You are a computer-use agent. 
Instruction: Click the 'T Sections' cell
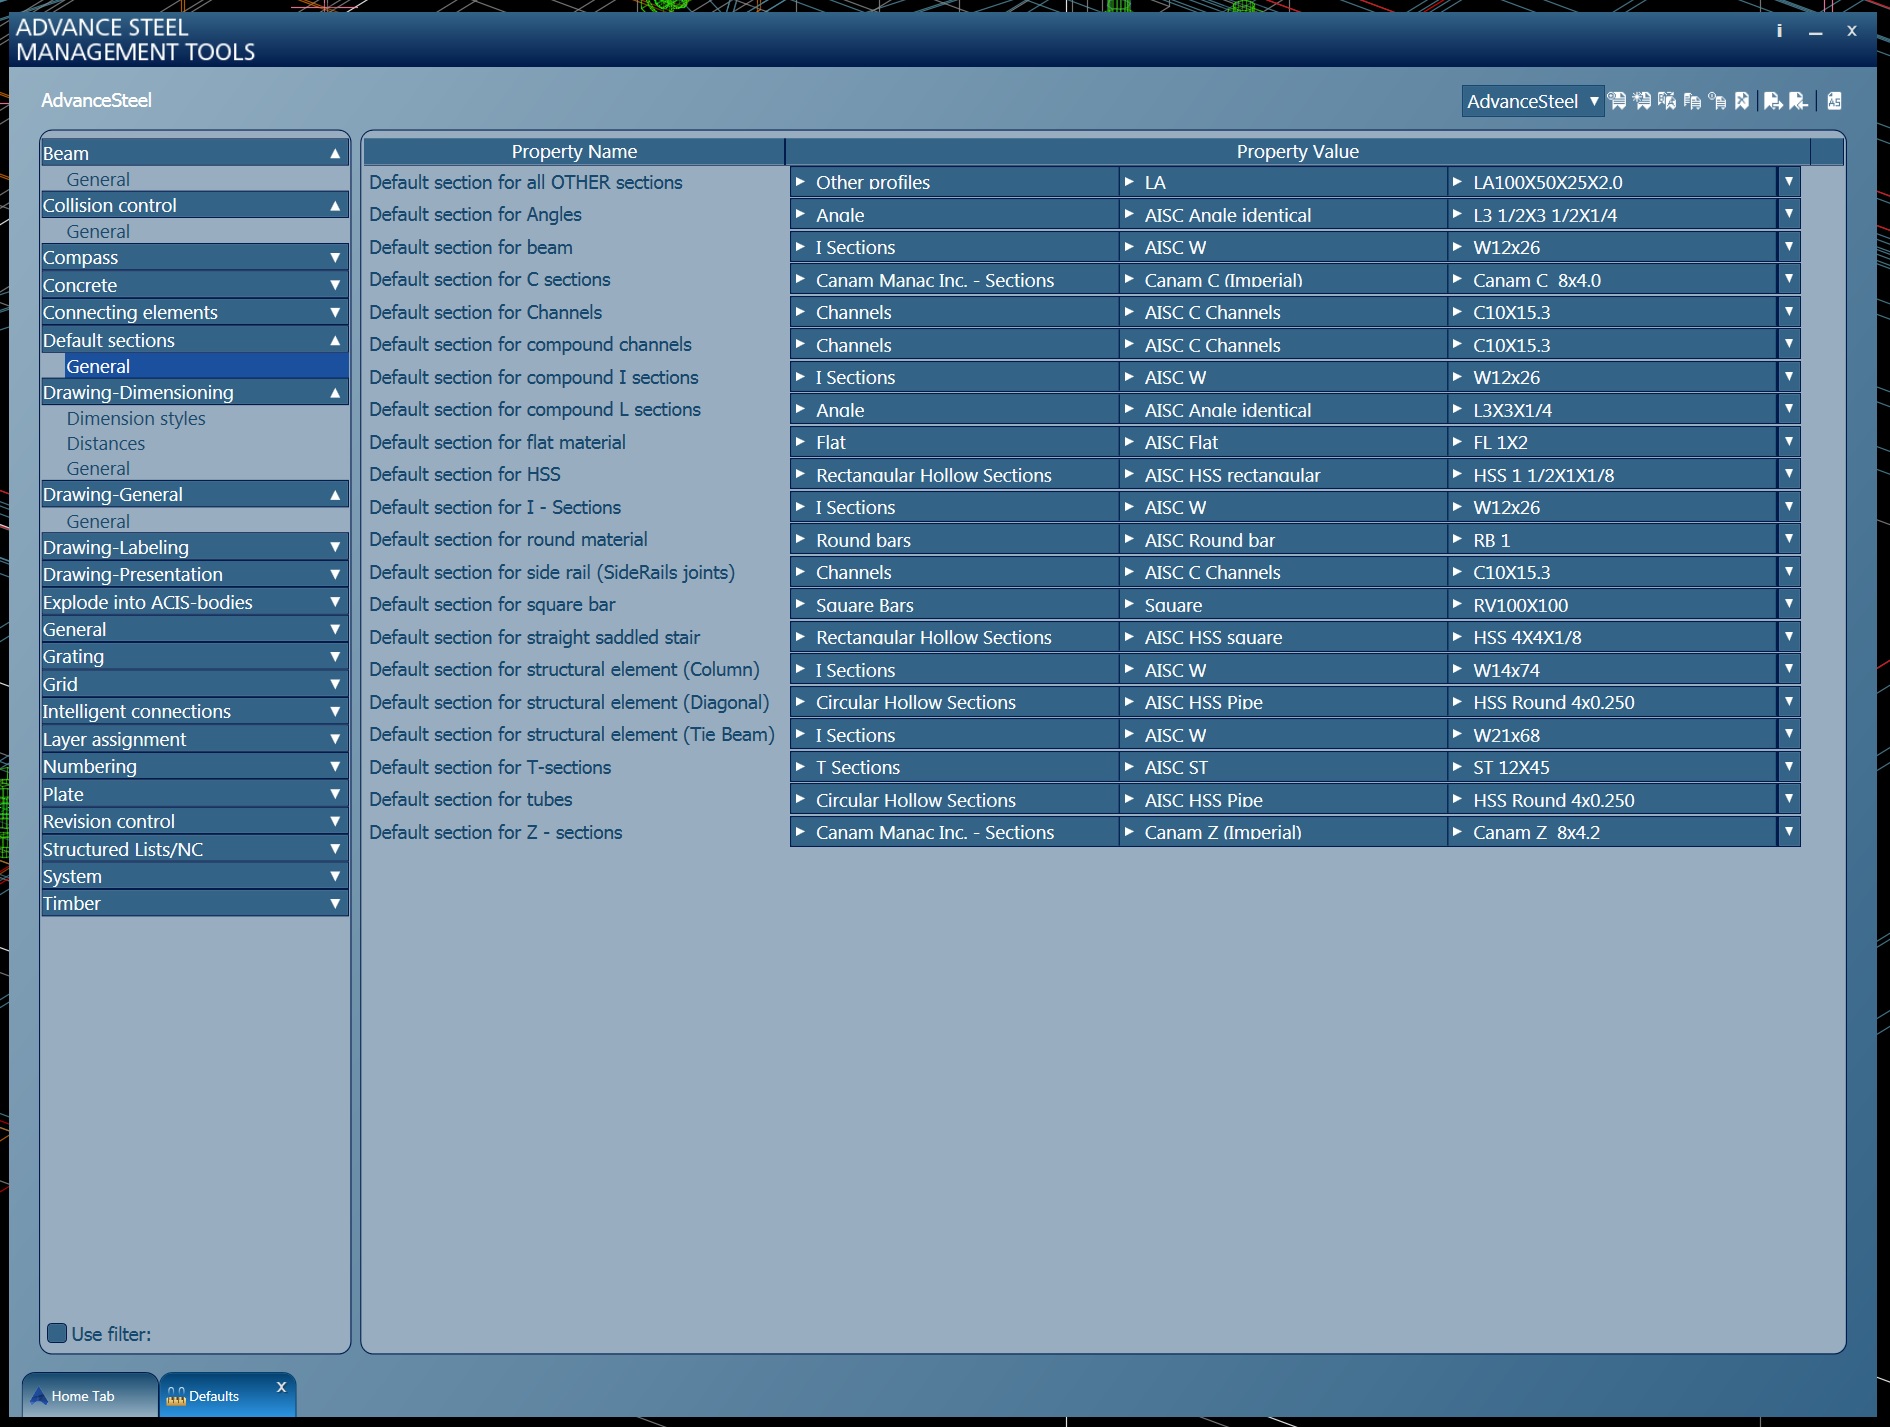[955, 767]
